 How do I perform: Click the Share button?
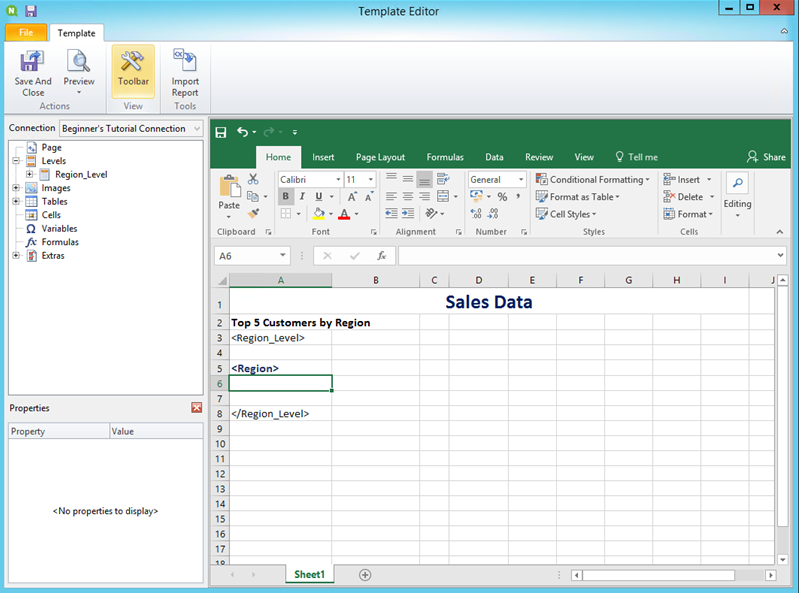click(x=766, y=157)
